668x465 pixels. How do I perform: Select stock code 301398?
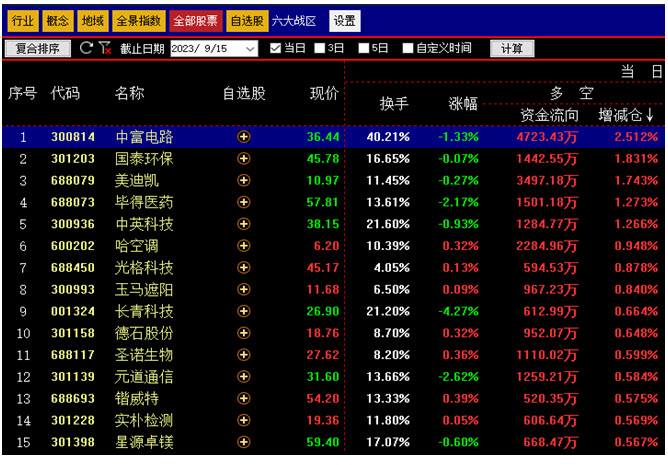pyautogui.click(x=73, y=442)
